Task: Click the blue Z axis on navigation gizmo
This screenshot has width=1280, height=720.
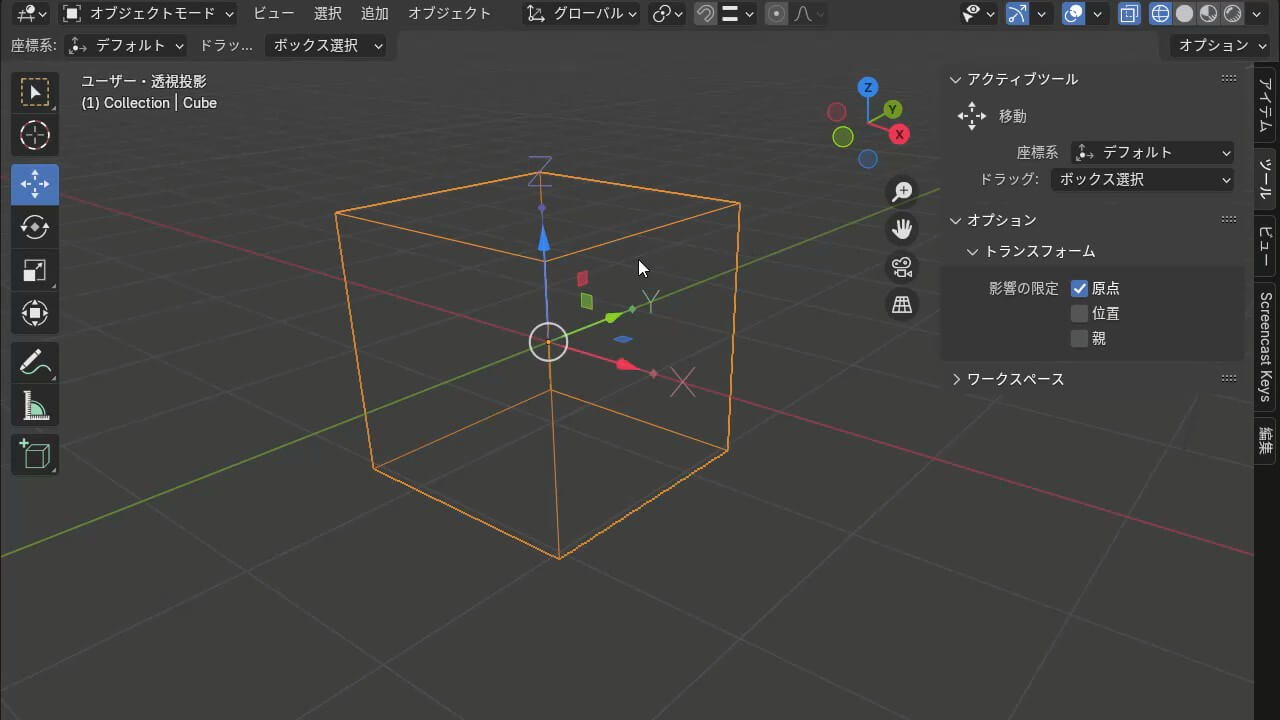Action: 868,87
